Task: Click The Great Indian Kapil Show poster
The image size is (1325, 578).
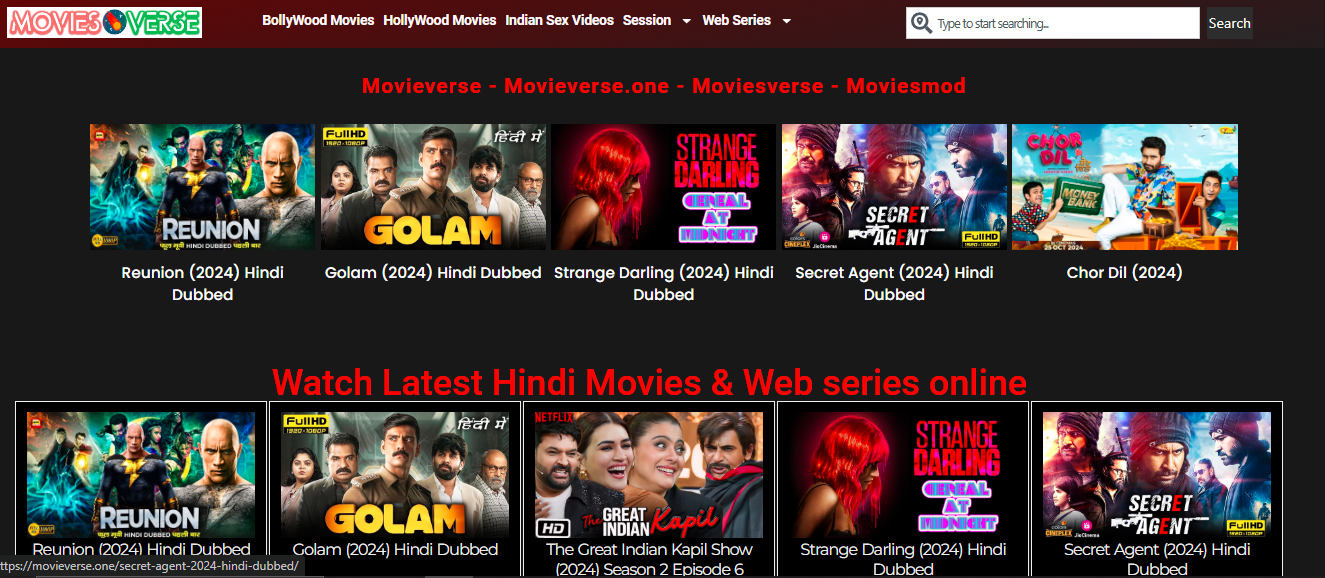Action: coord(649,475)
